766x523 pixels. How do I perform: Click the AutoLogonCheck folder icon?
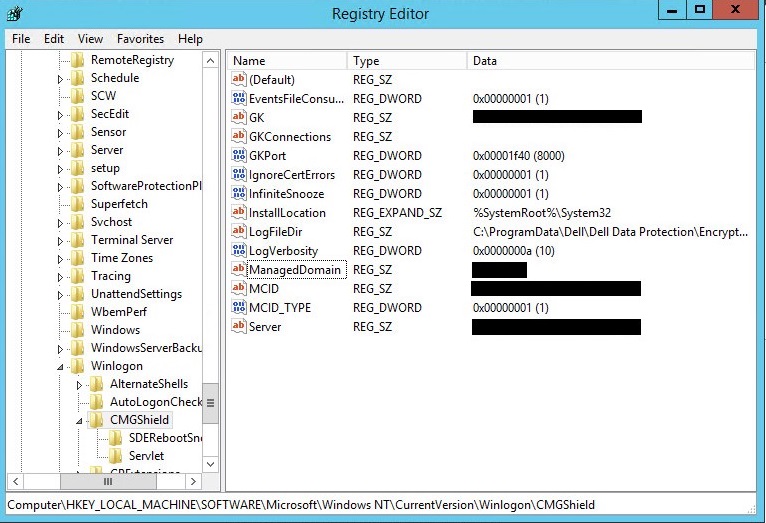click(96, 402)
